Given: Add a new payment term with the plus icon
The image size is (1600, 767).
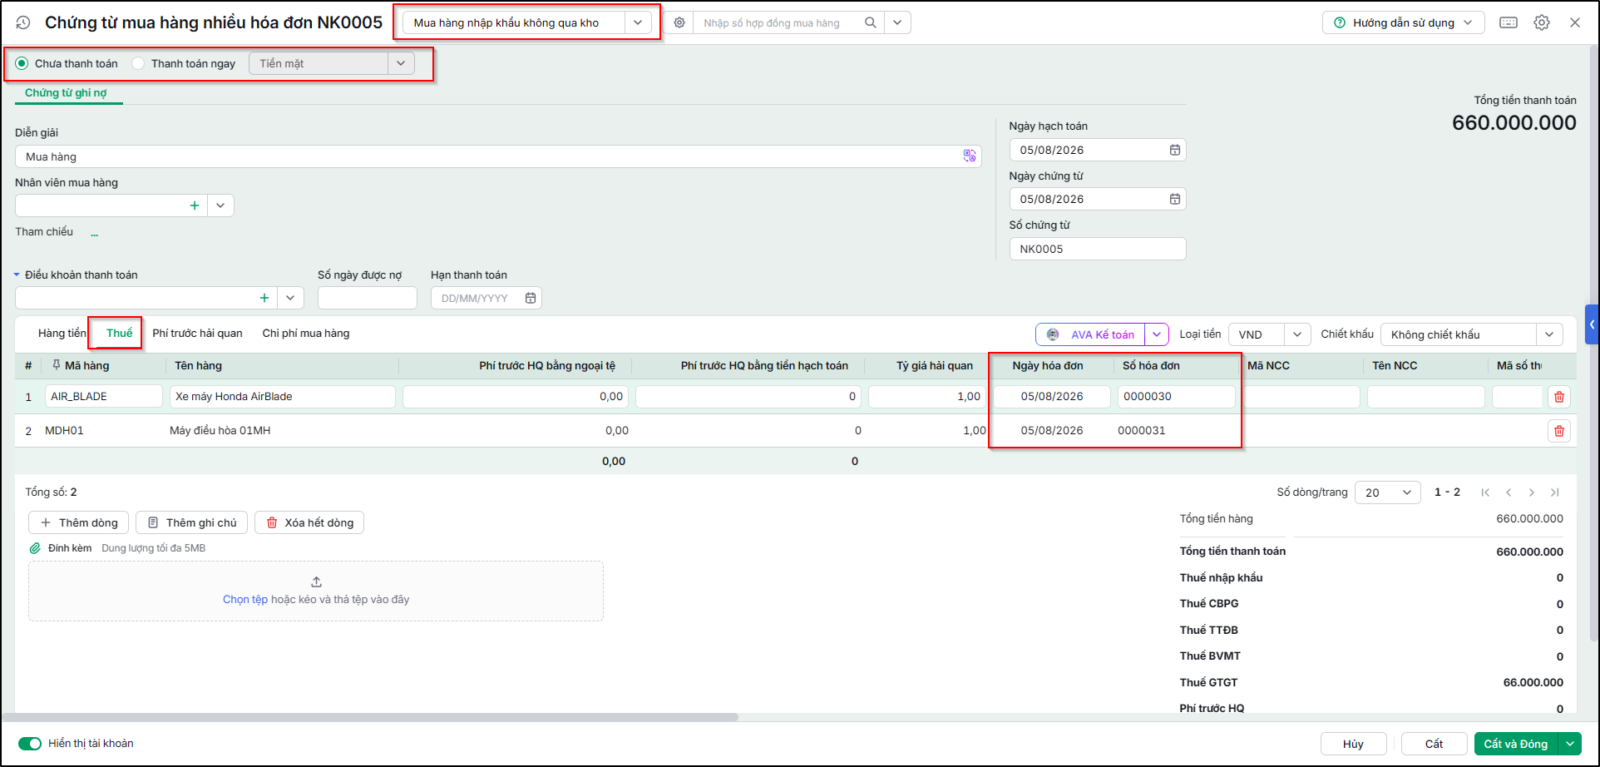Looking at the screenshot, I should tap(264, 298).
